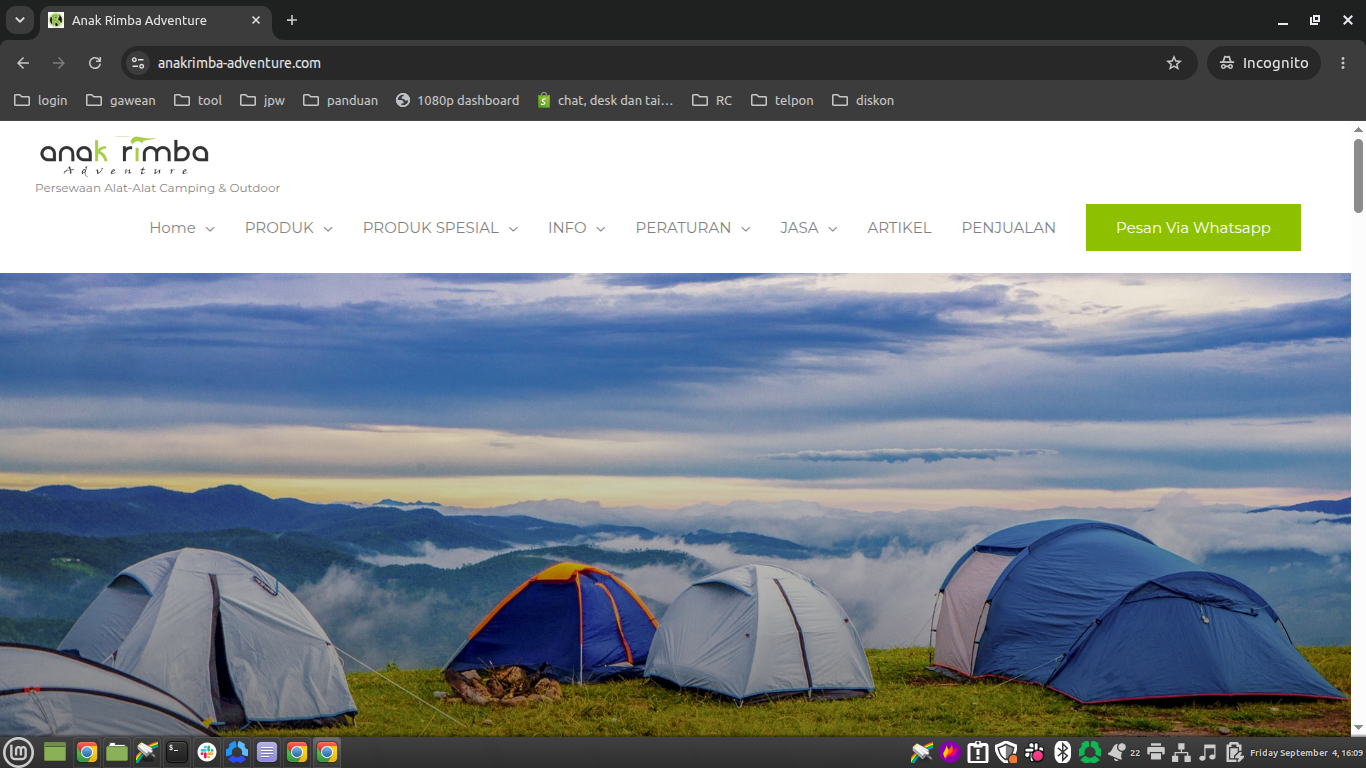
Task: Click the Bluetooth icon in system tray
Action: [x=1062, y=752]
